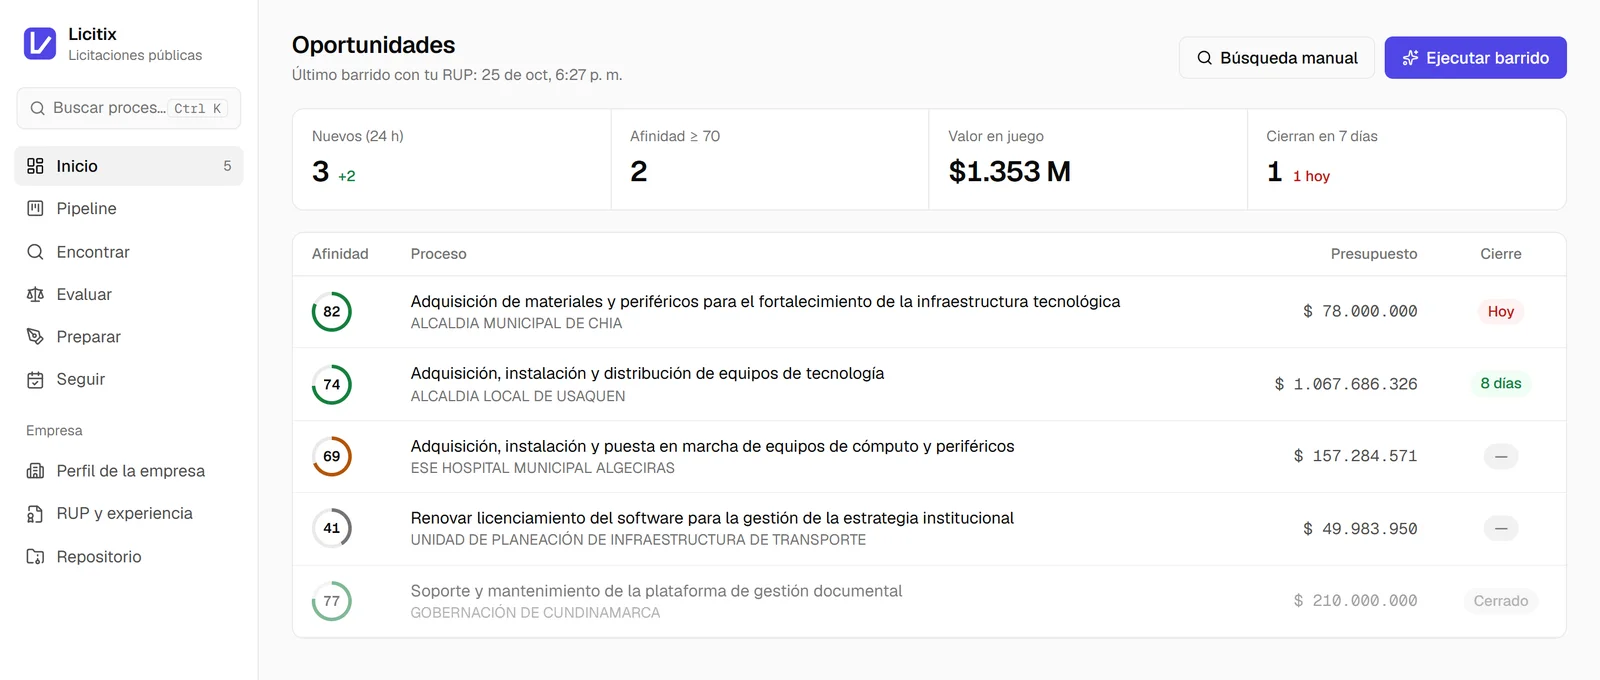This screenshot has height=680, width=1600.
Task: Click the Ctrl K shortcut hint
Action: (197, 108)
